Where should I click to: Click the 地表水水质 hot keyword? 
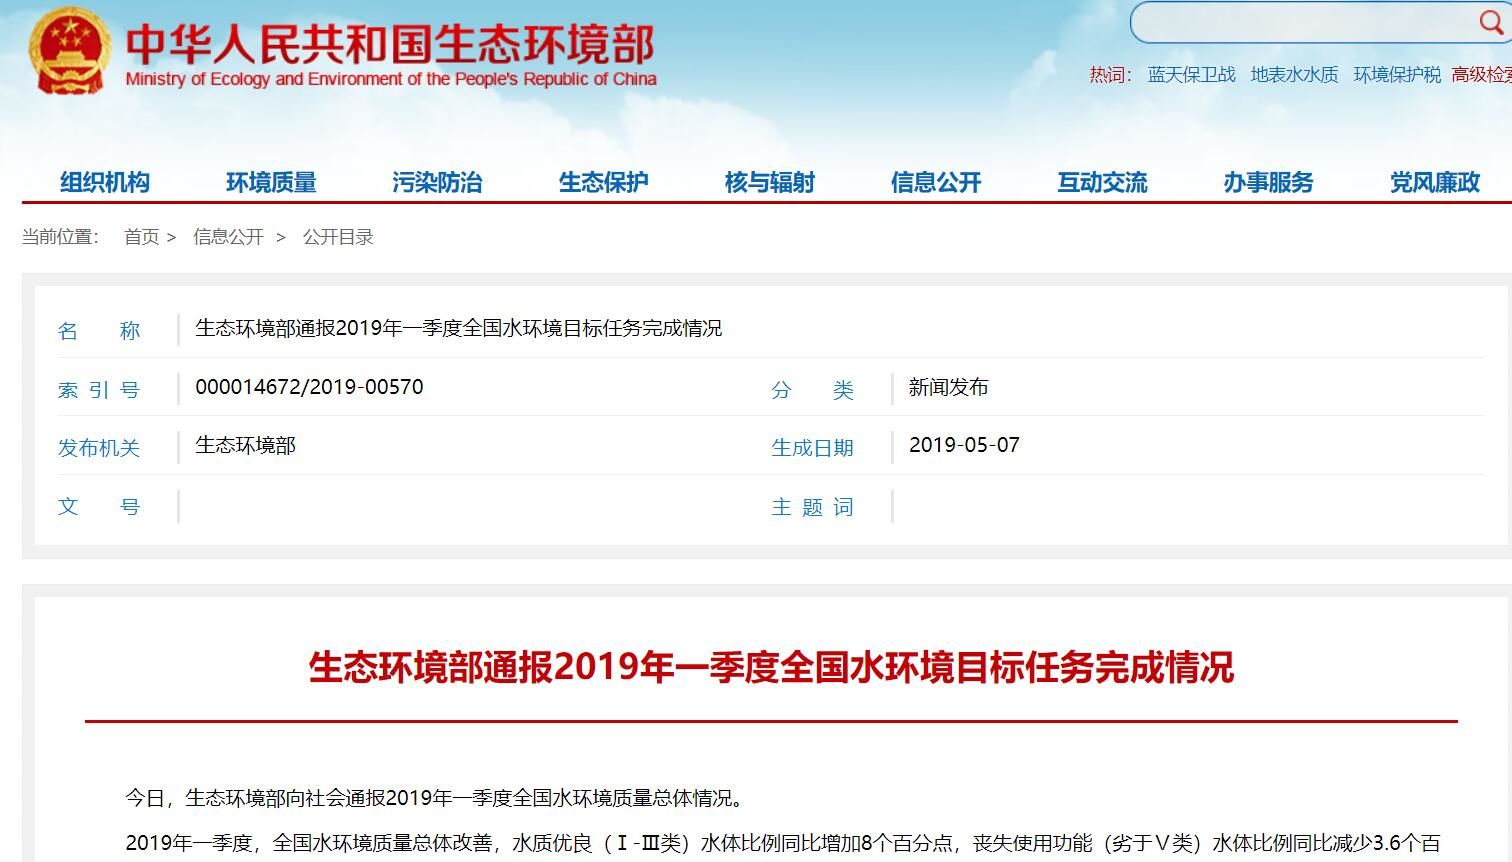pyautogui.click(x=1294, y=75)
